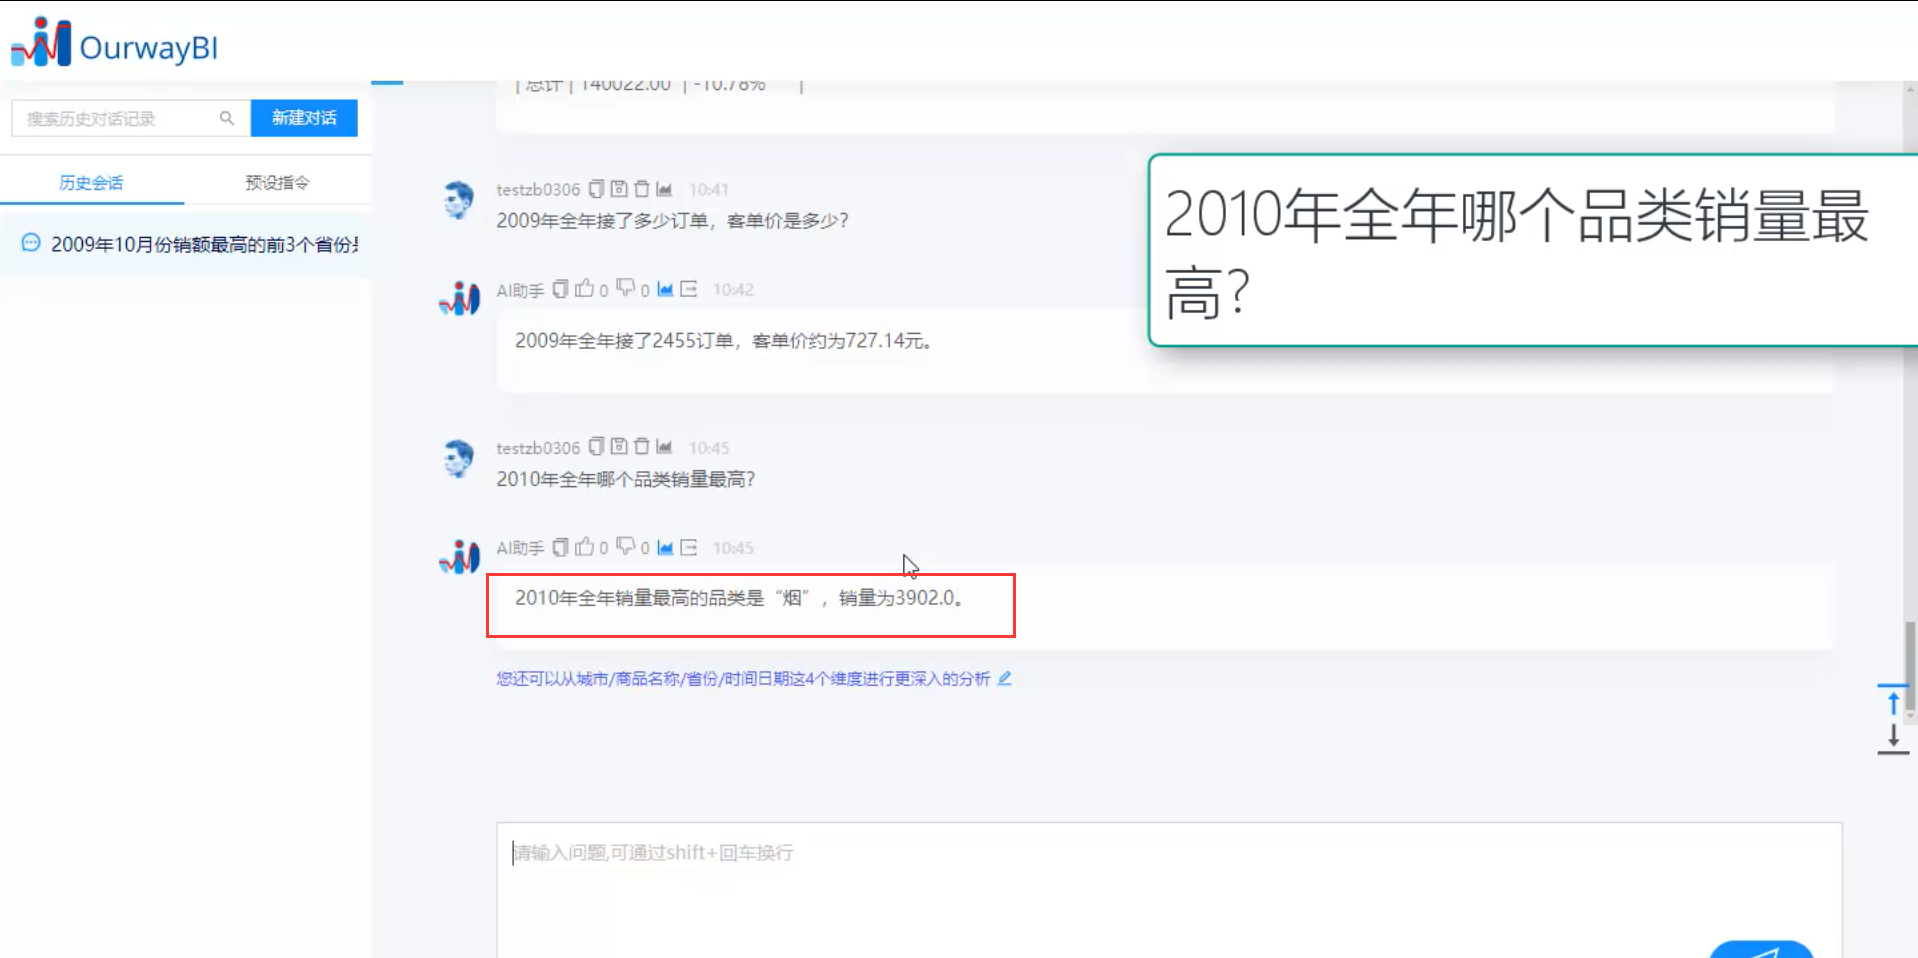Like the 10:45 AI assistant answer
Screen dimensions: 1918x958
coord(585,546)
